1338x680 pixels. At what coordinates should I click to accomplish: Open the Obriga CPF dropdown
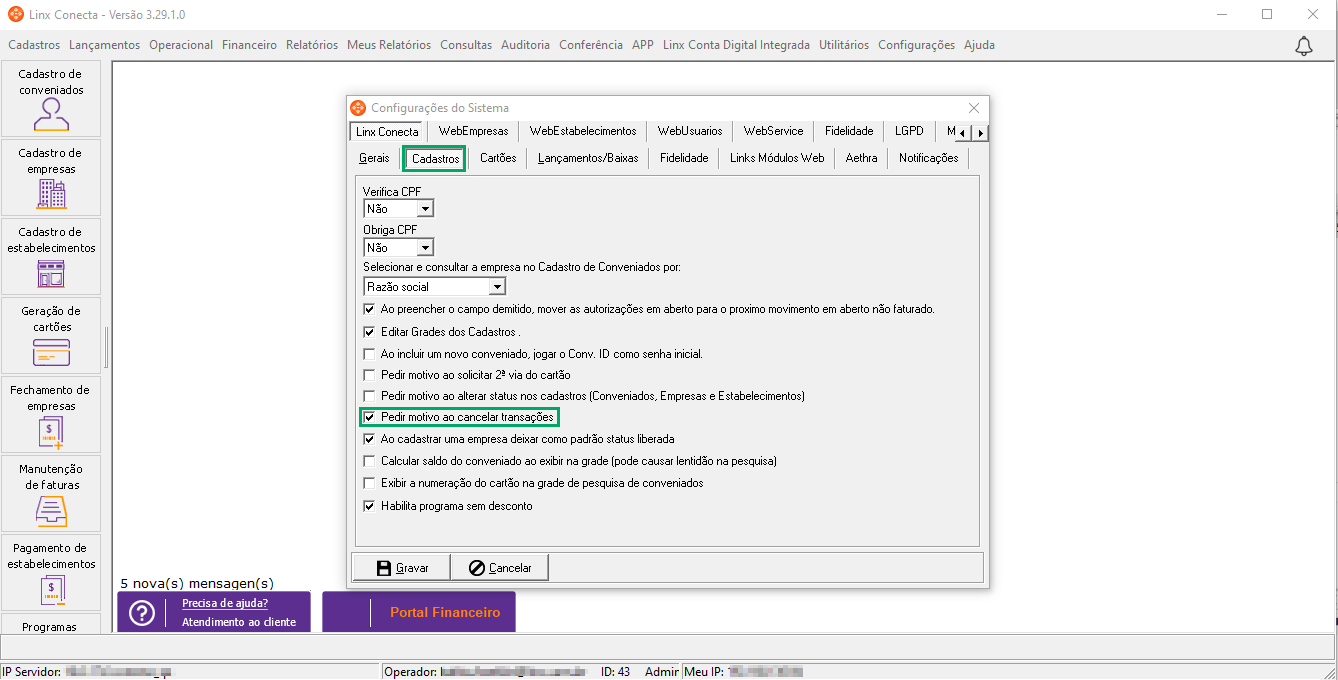[x=425, y=248]
